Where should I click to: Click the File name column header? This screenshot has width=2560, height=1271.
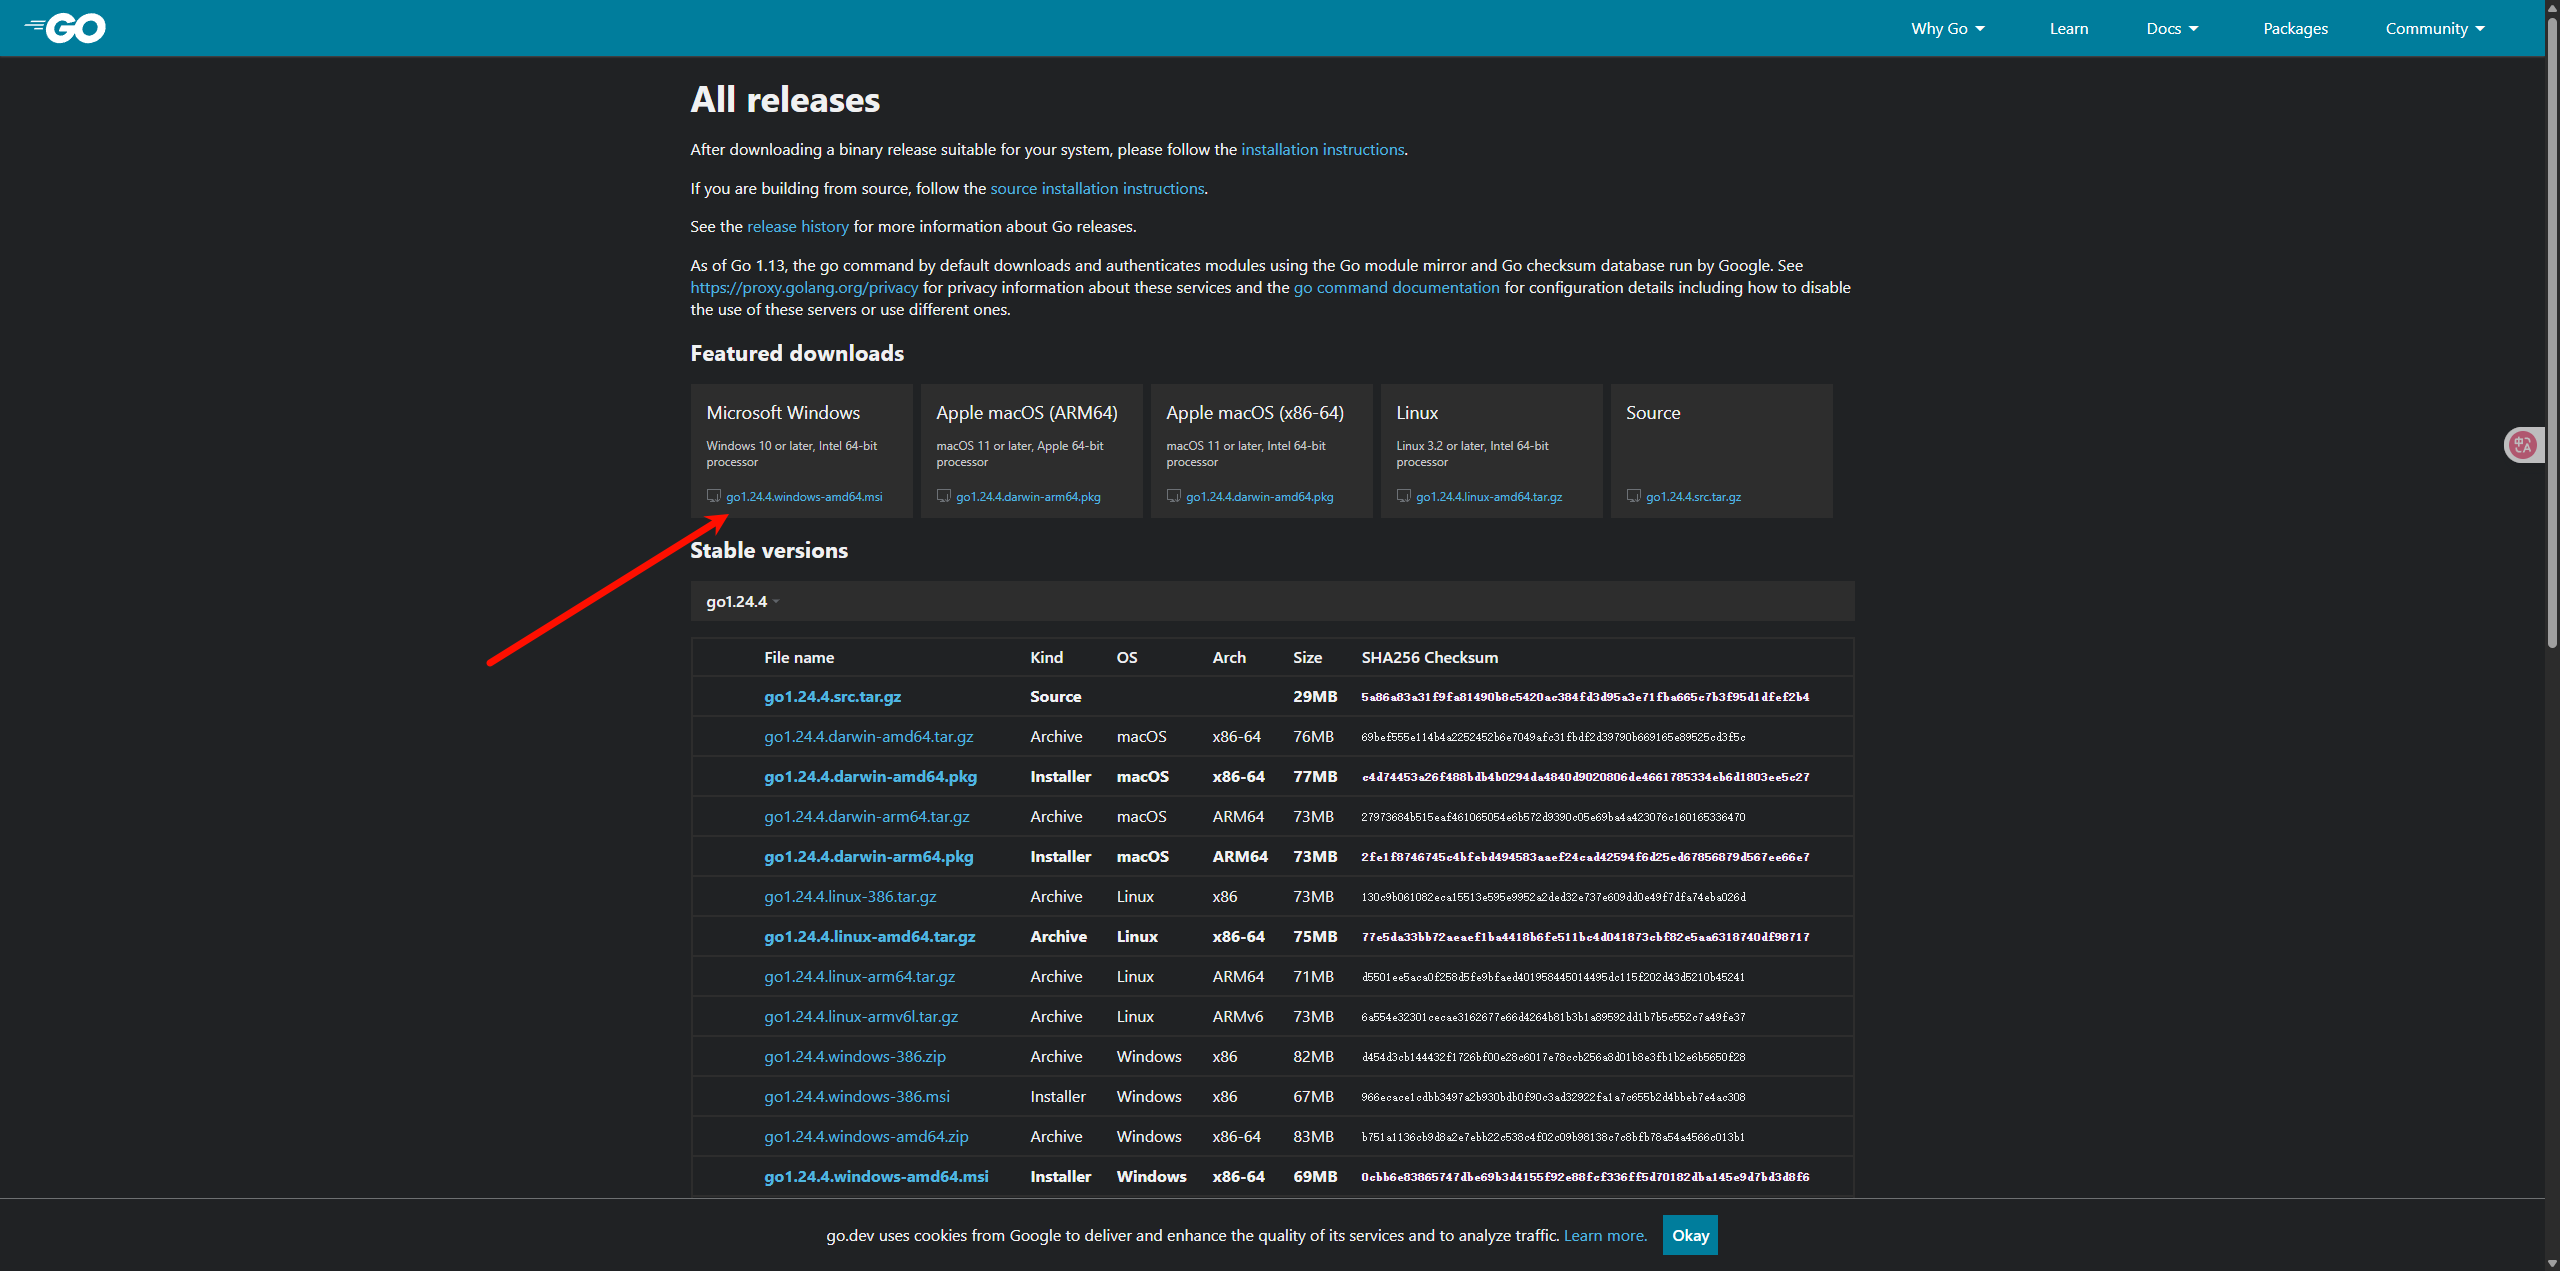pos(798,657)
